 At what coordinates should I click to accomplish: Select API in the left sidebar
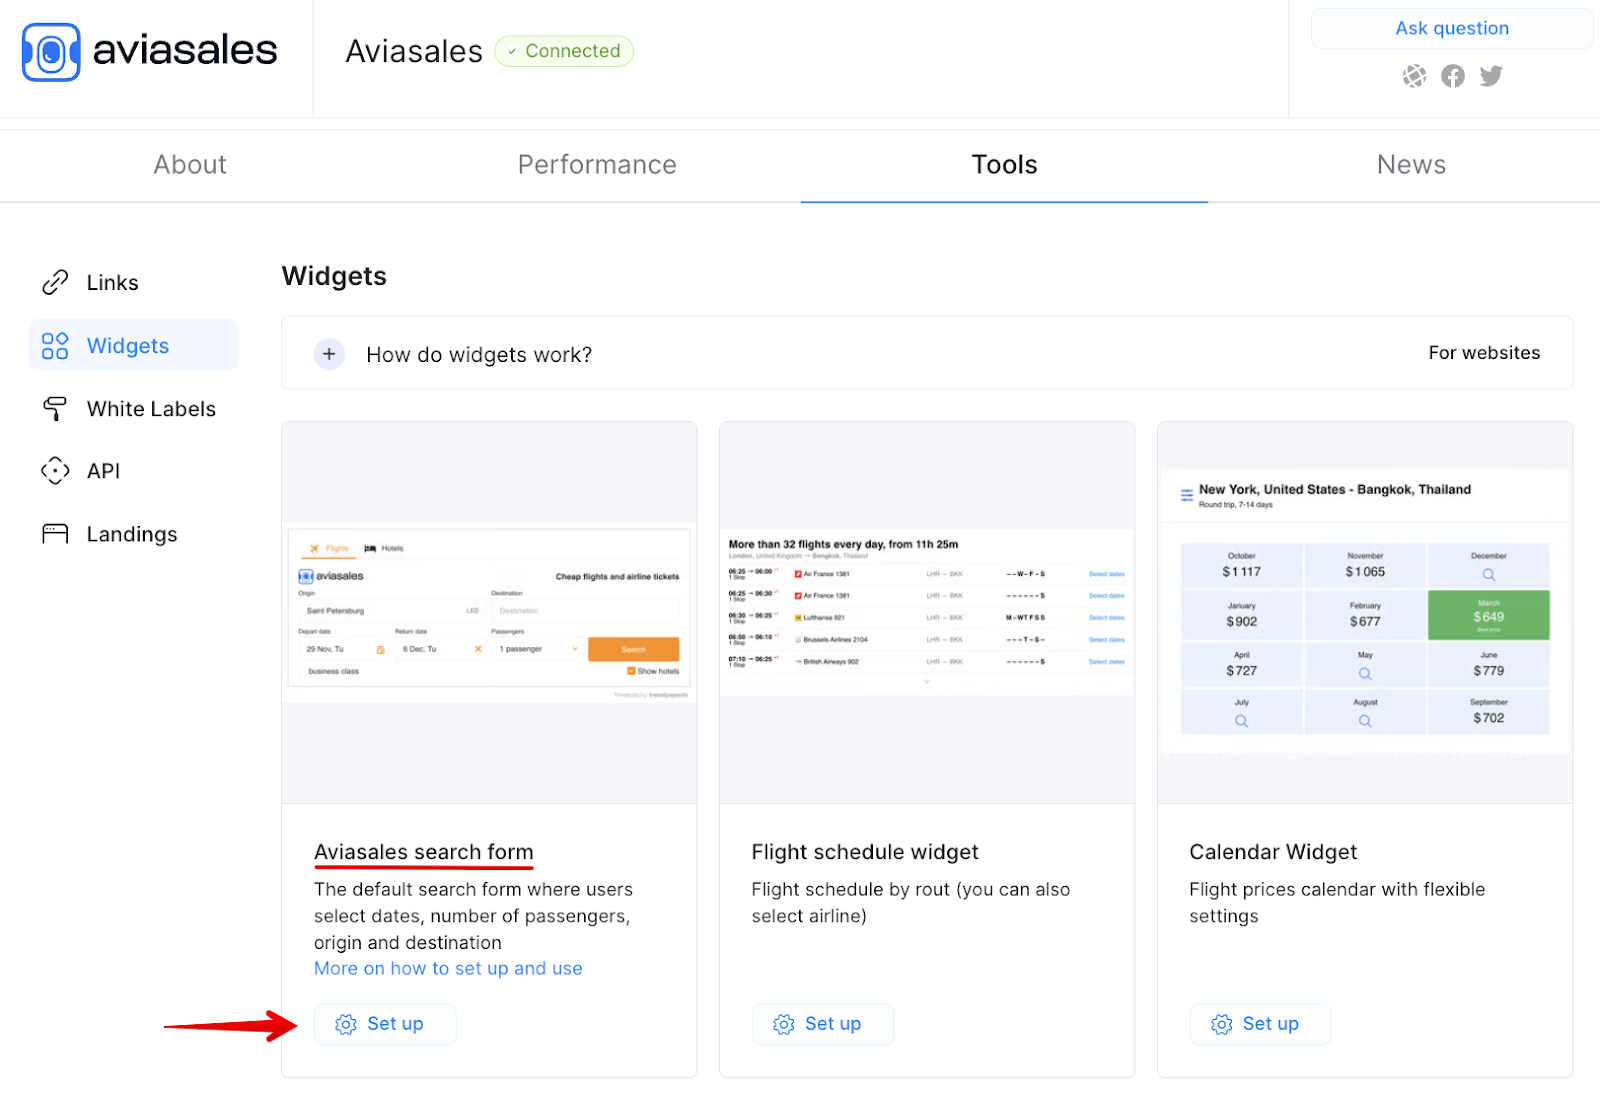[x=103, y=470]
